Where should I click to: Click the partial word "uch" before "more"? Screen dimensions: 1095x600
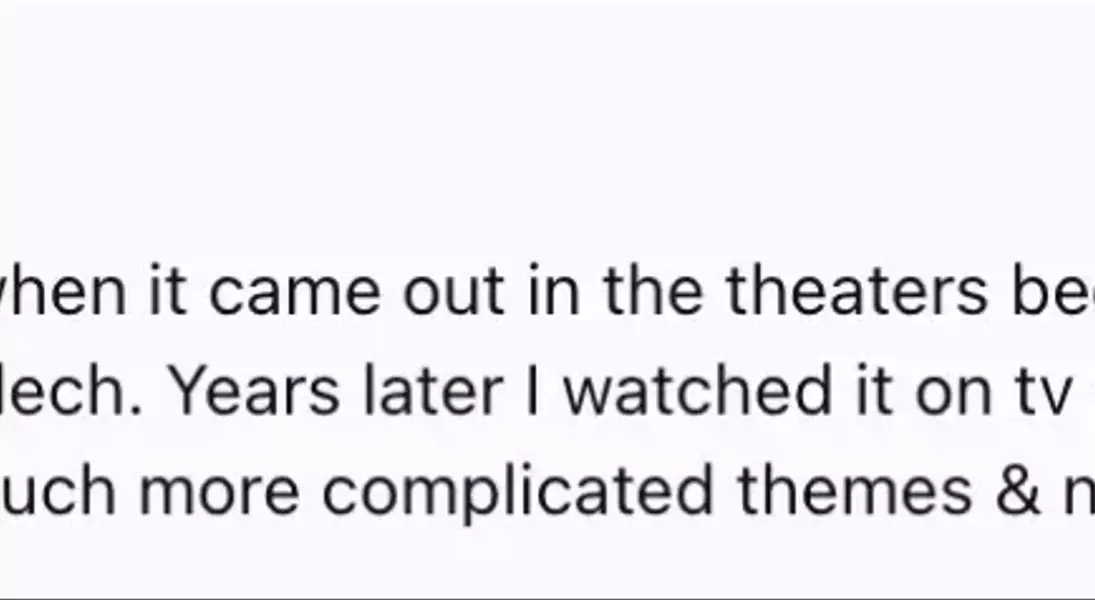(x=57, y=492)
